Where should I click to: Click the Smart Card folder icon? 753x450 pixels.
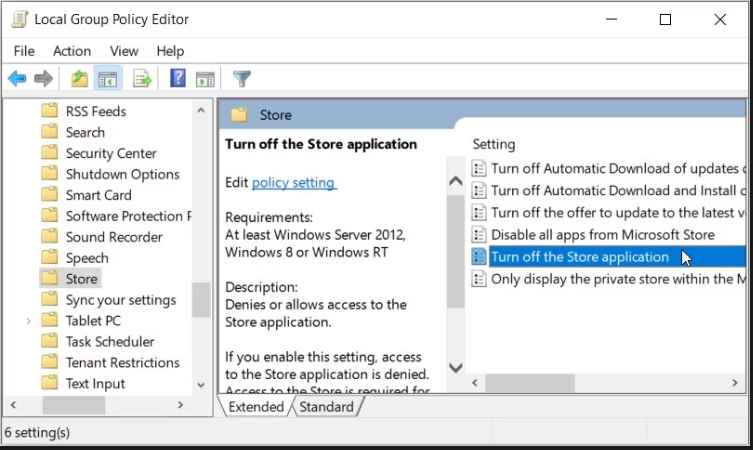pyautogui.click(x=49, y=194)
